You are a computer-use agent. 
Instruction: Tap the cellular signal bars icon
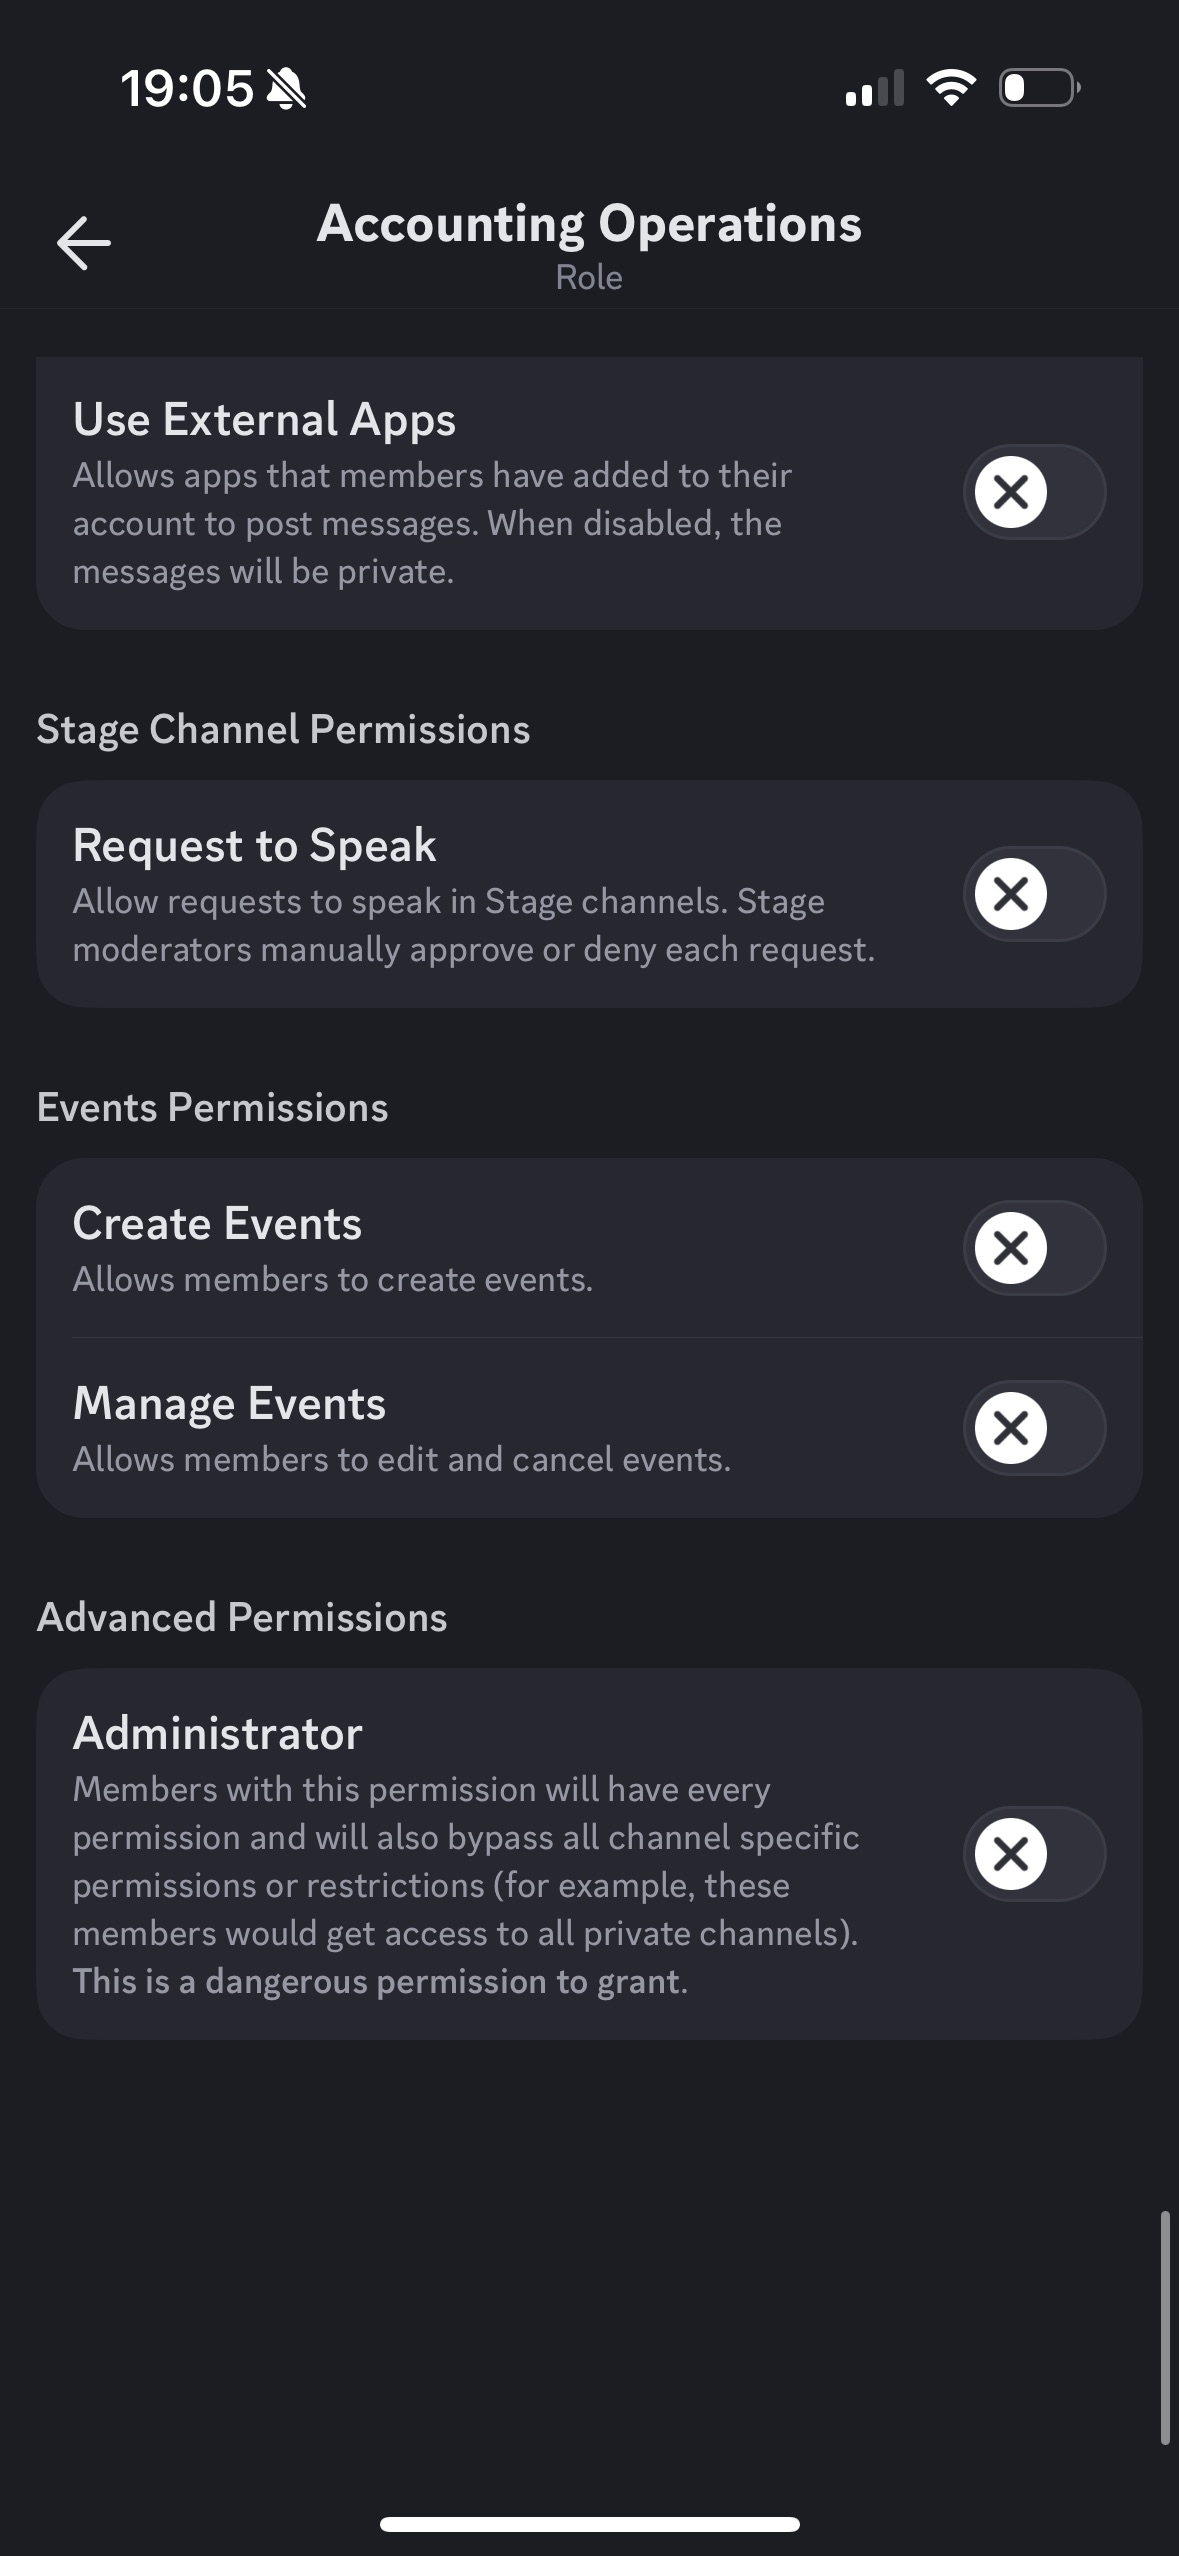(x=874, y=88)
